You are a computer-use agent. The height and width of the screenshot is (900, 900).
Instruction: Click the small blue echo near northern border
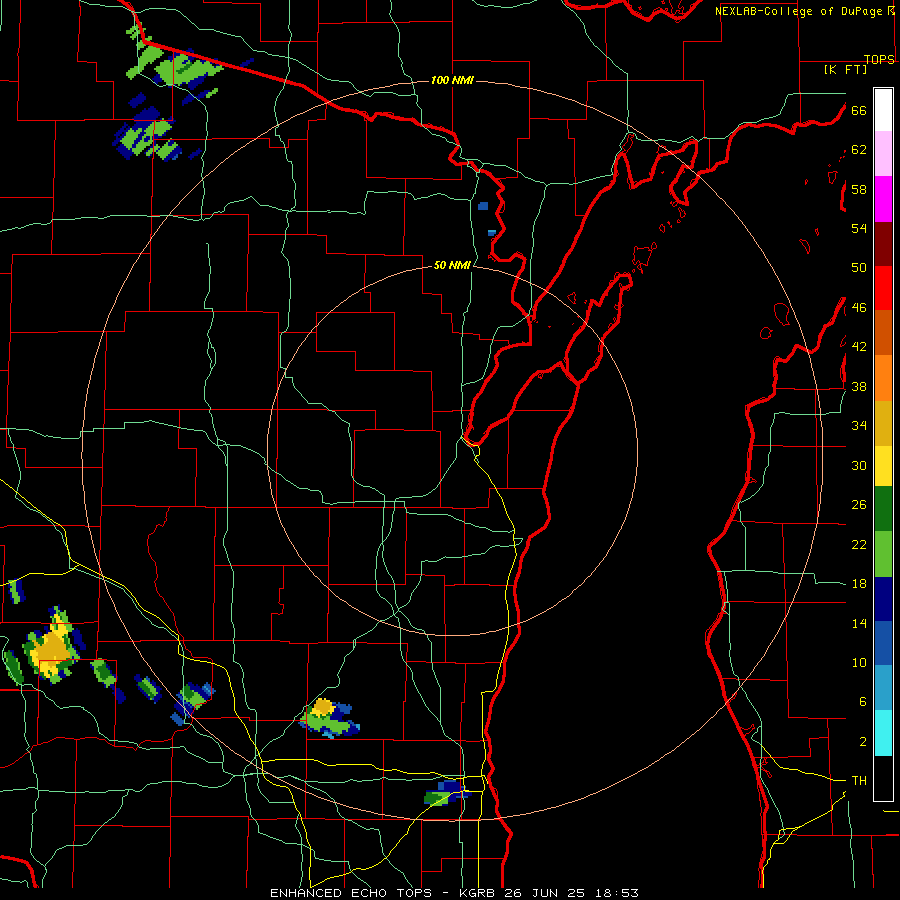483,206
